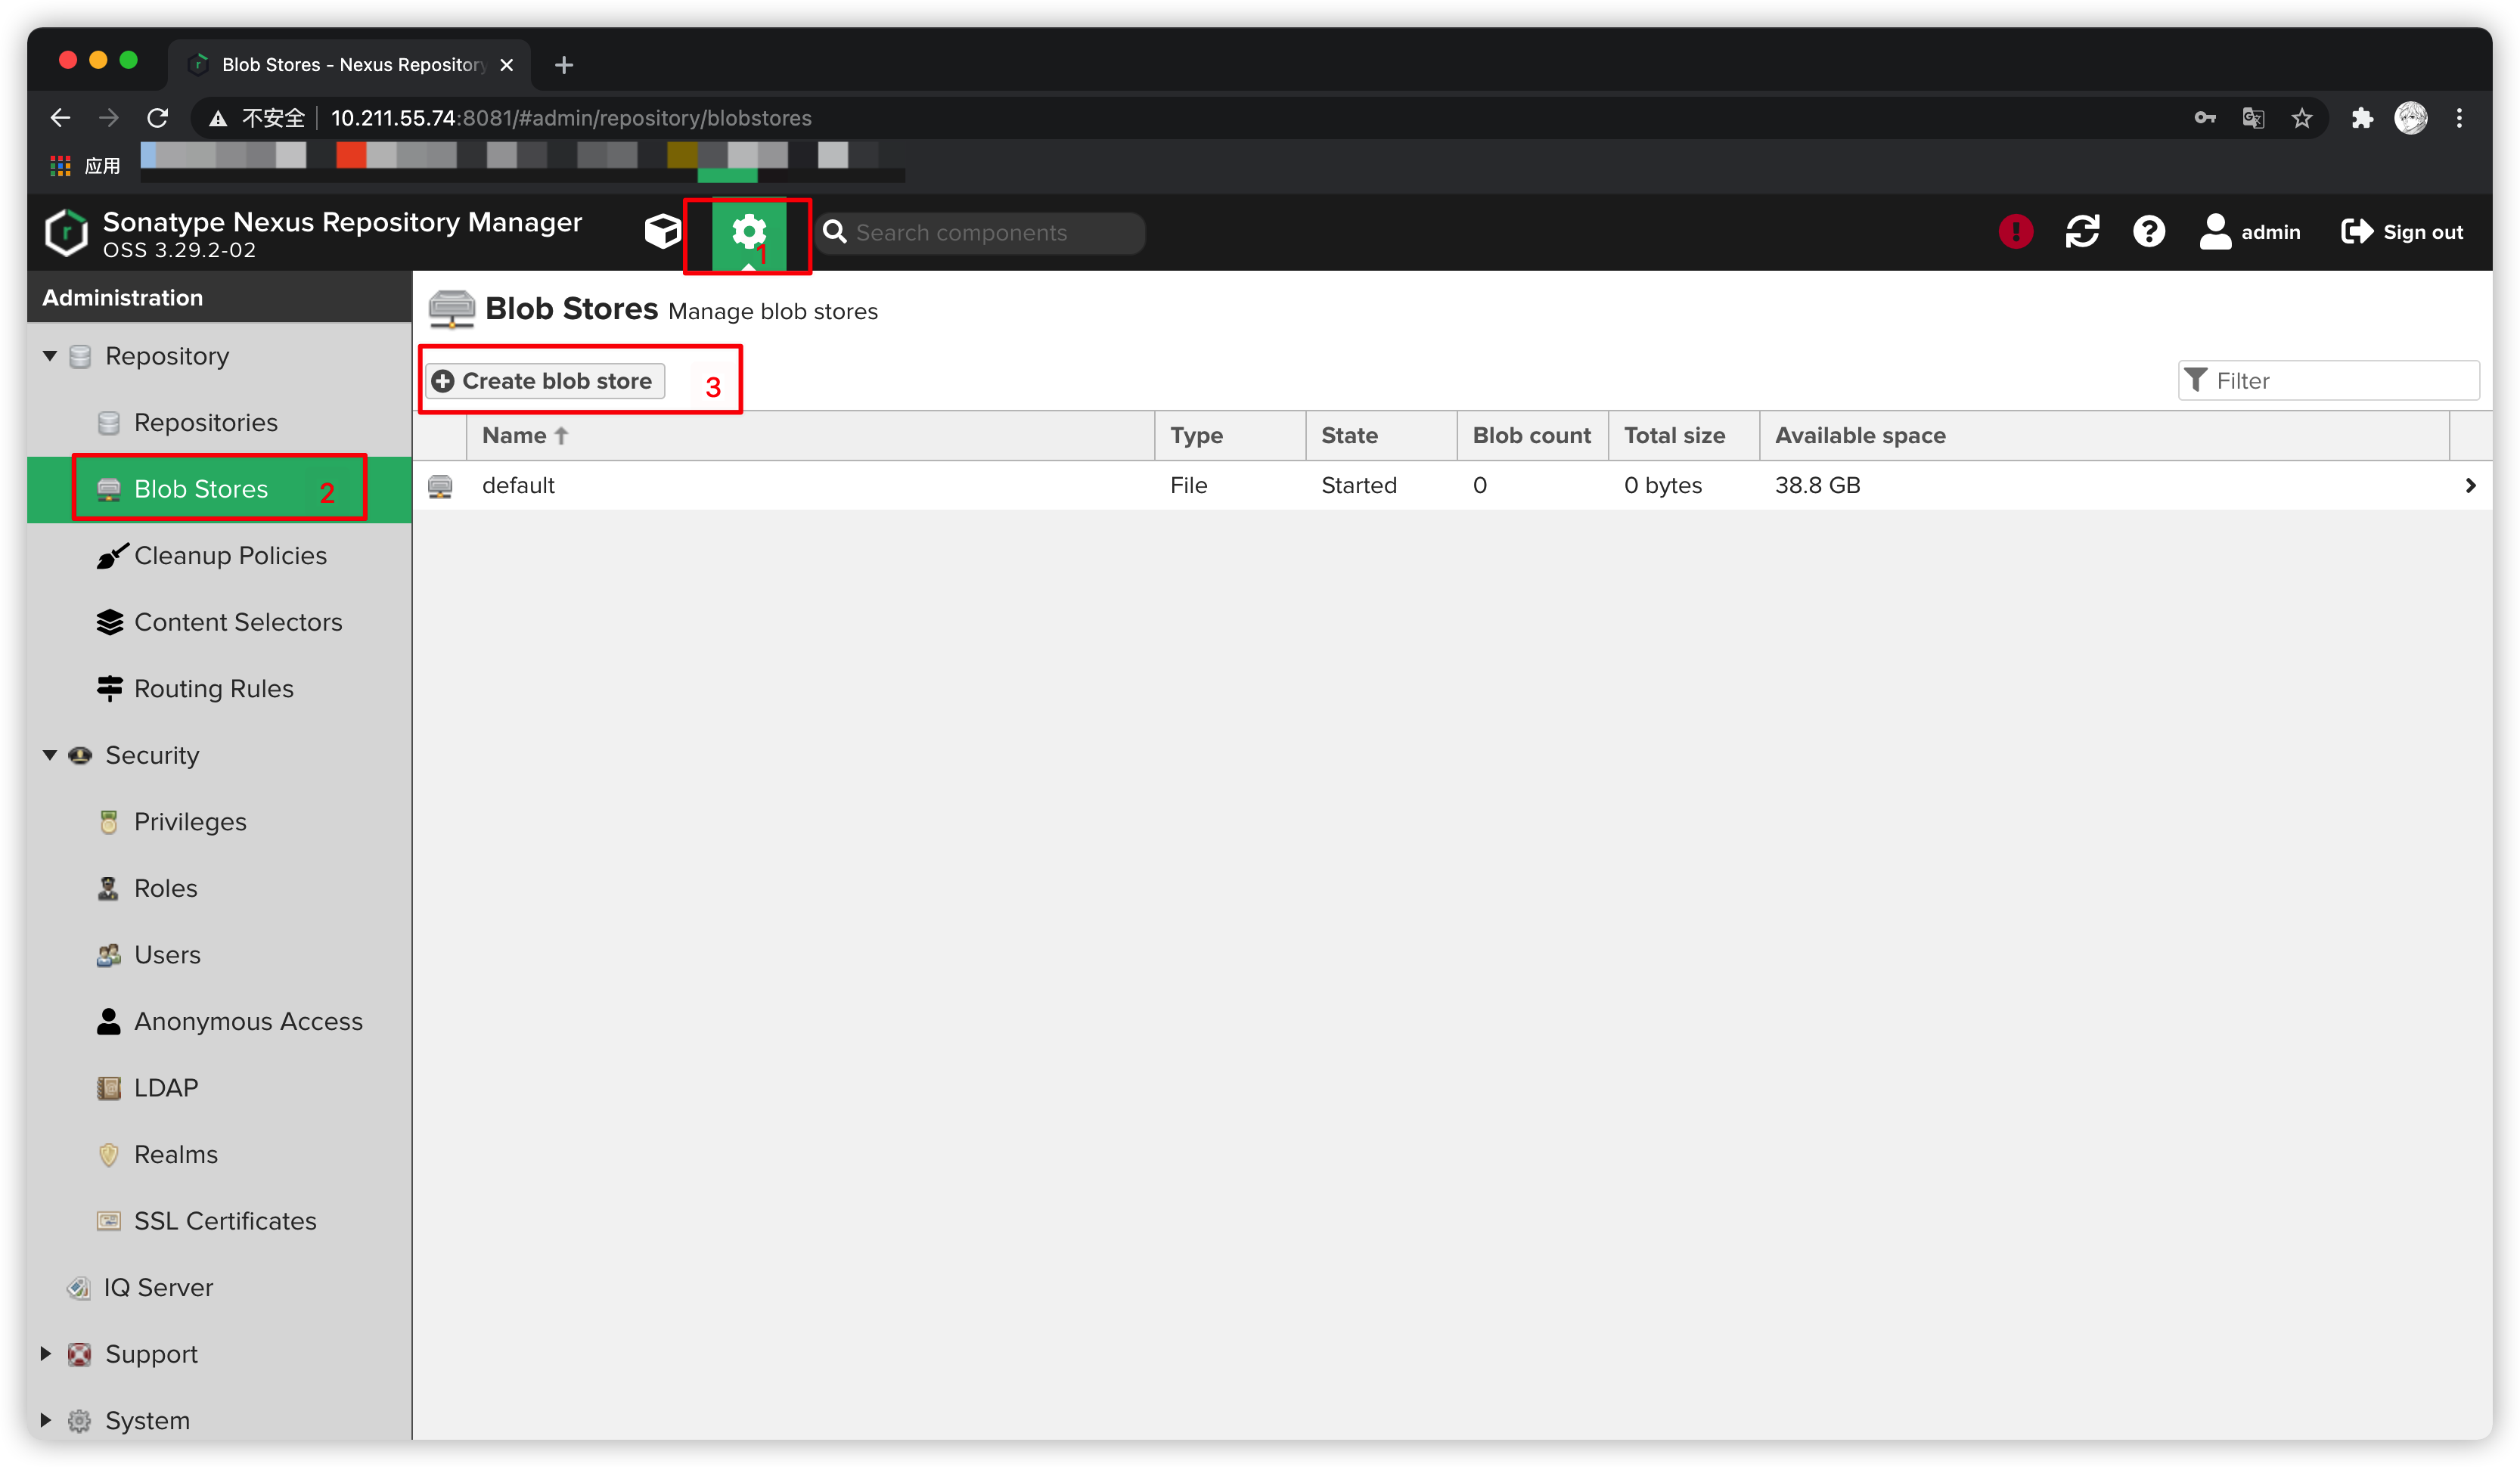Sort by the Name column header
The height and width of the screenshot is (1467, 2520).
coord(515,435)
